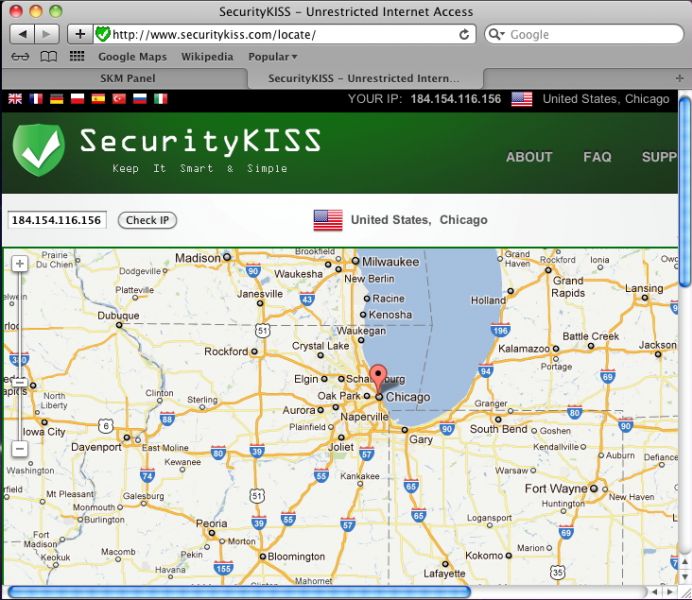This screenshot has width=692, height=600.
Task: Open the Reading List glasses icon
Action: [20, 56]
